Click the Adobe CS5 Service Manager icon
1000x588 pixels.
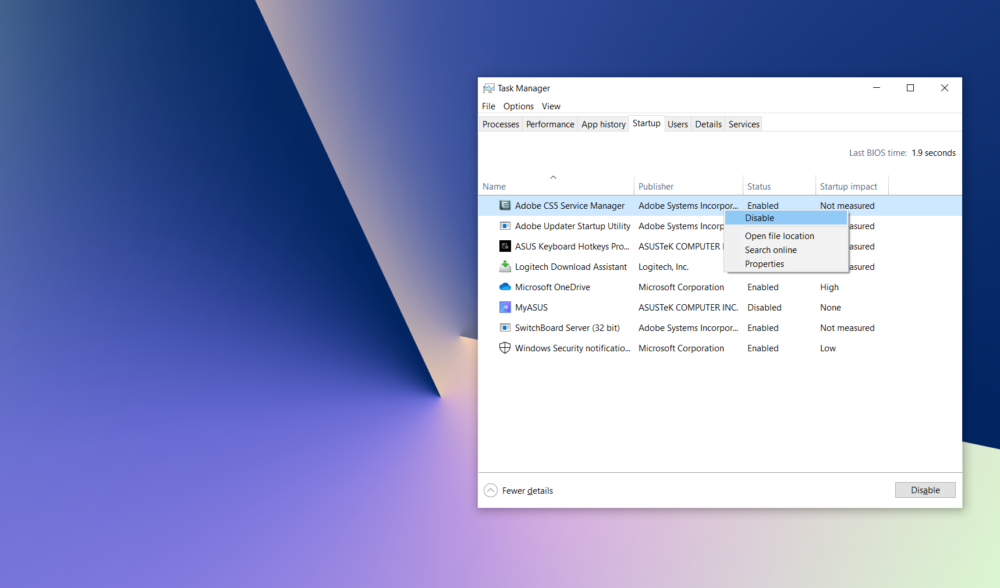504,205
